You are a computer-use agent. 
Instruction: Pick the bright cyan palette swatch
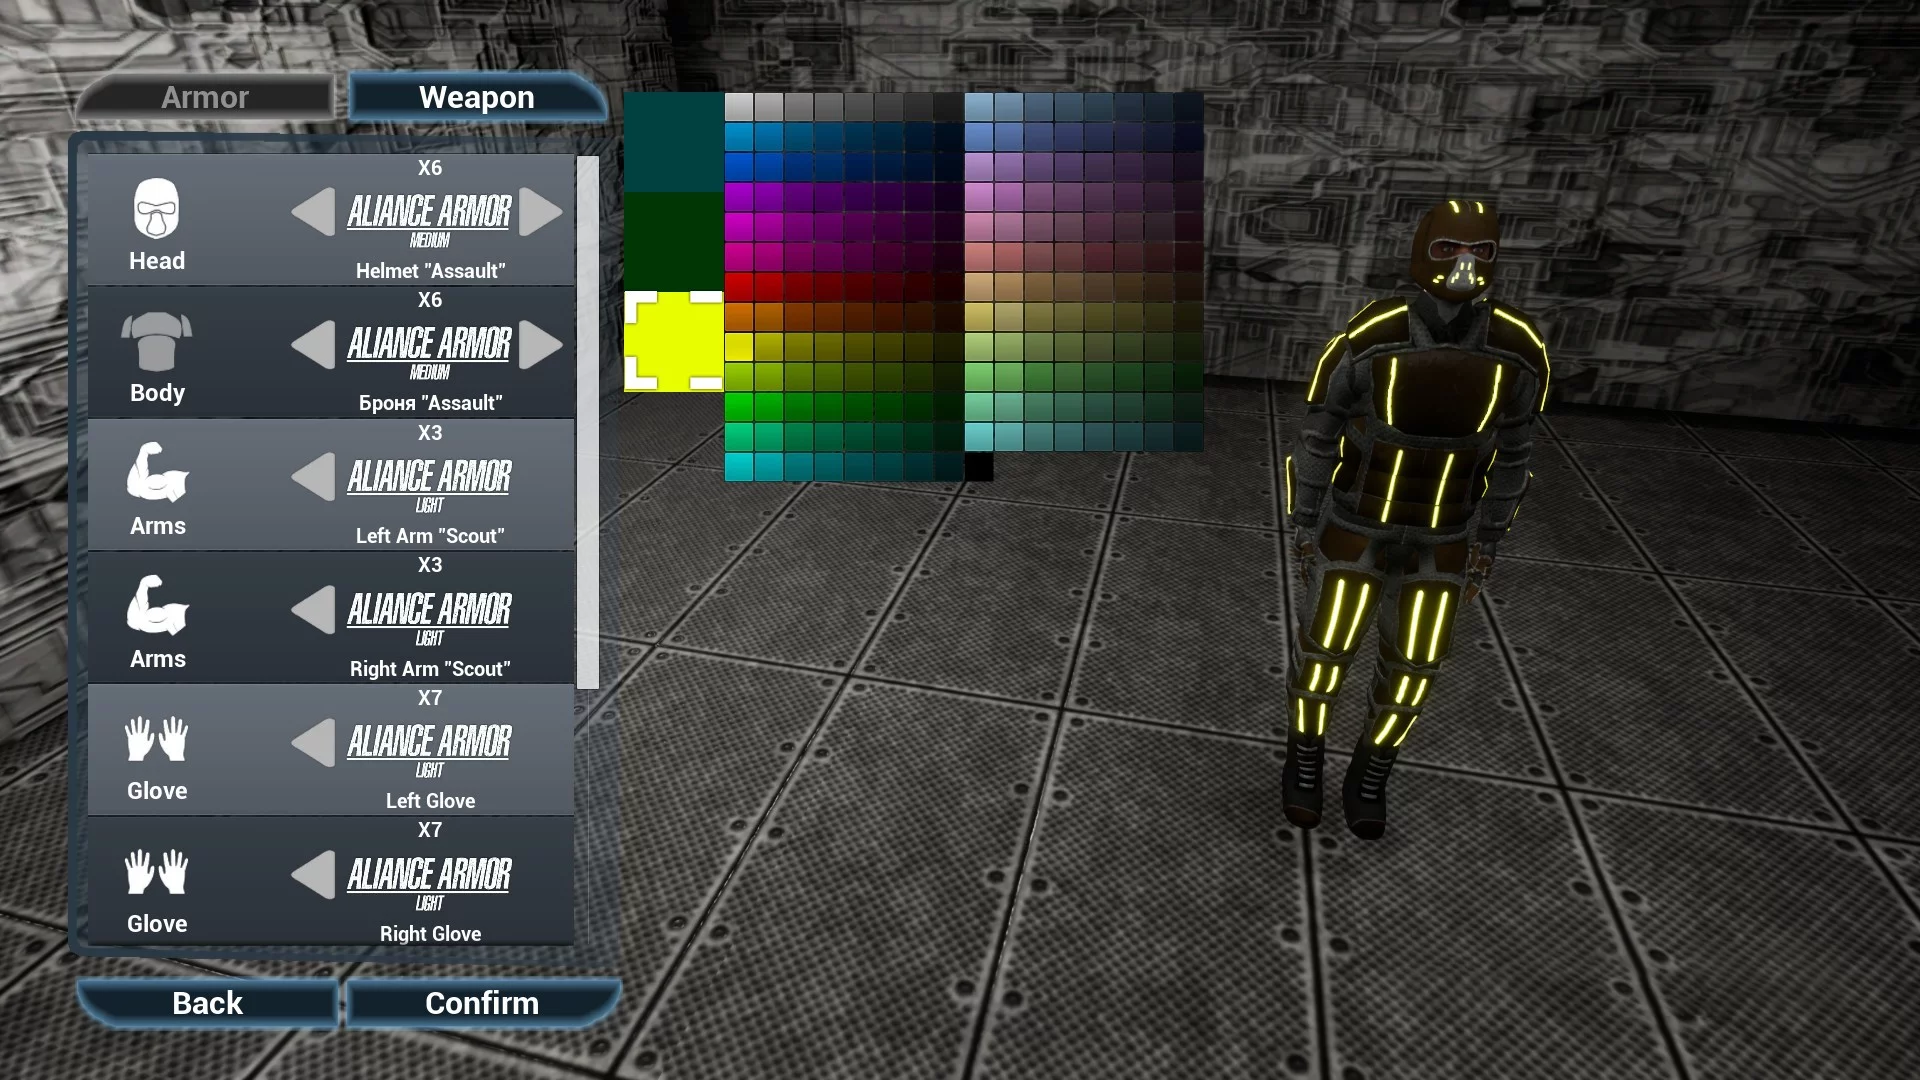[x=739, y=467]
